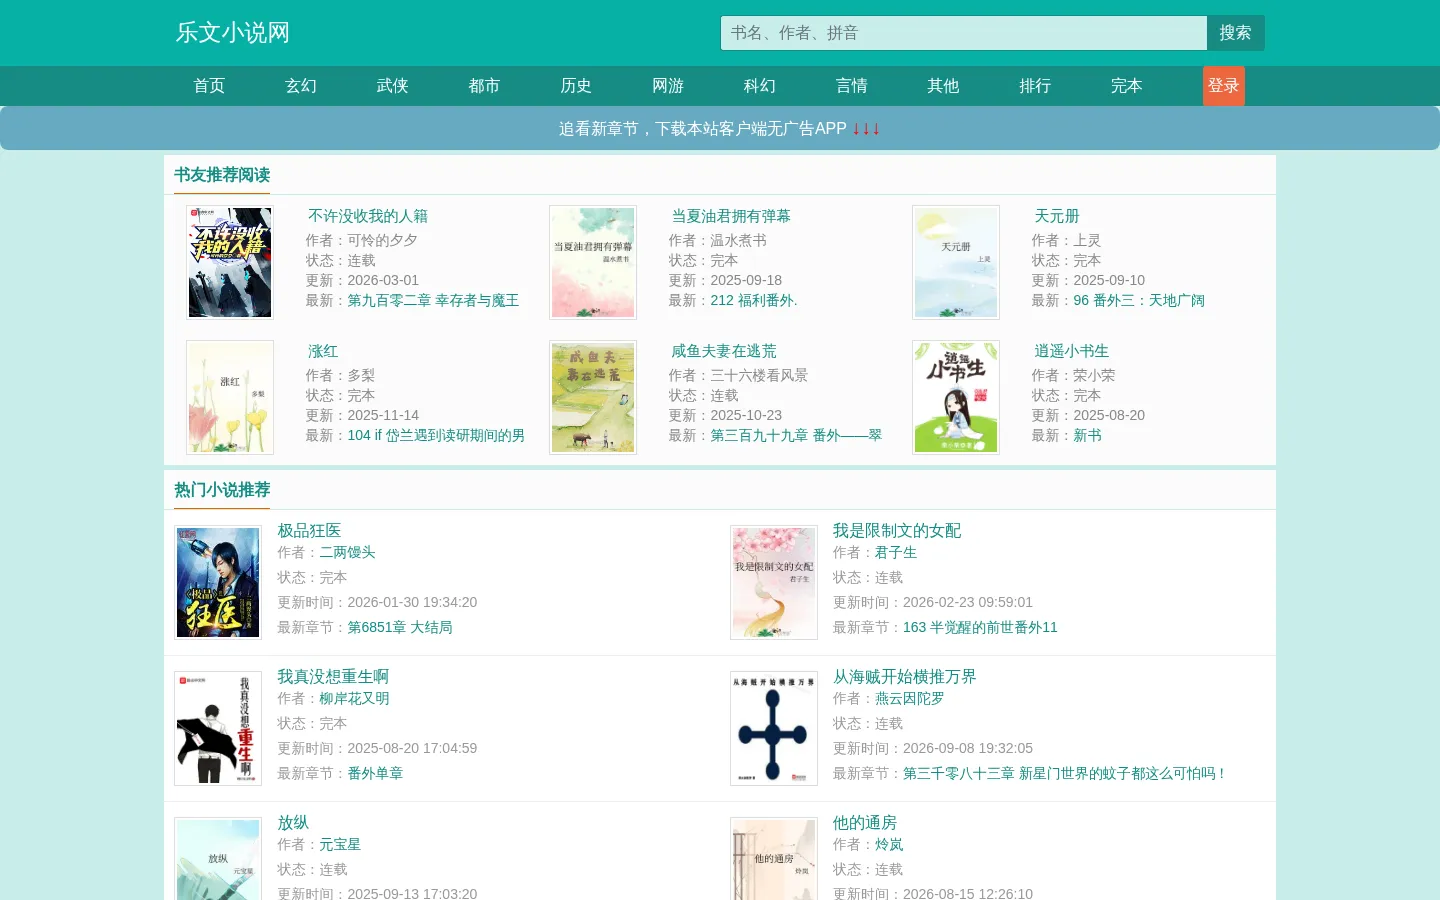Viewport: 1440px width, 900px height.
Task: Open author link 燕云因陀罗
Action: tap(910, 698)
